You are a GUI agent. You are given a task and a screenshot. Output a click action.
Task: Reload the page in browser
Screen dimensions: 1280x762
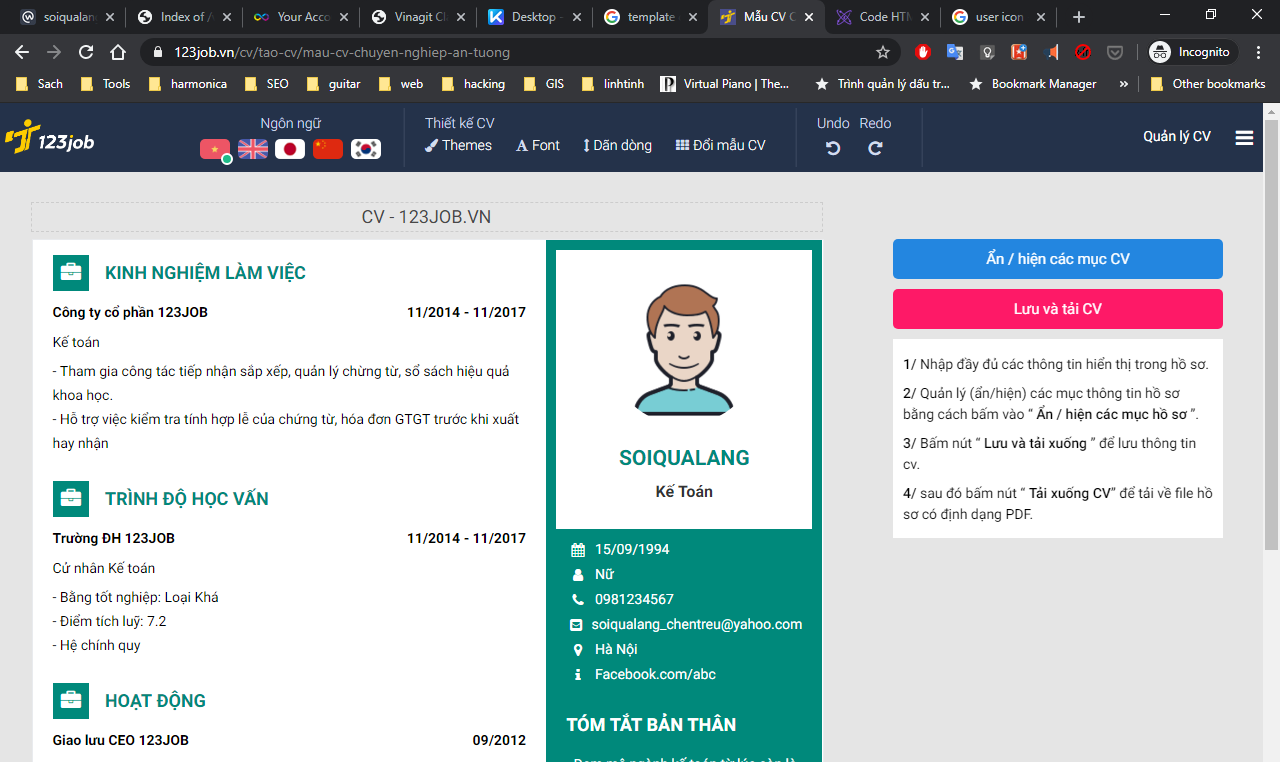86,52
